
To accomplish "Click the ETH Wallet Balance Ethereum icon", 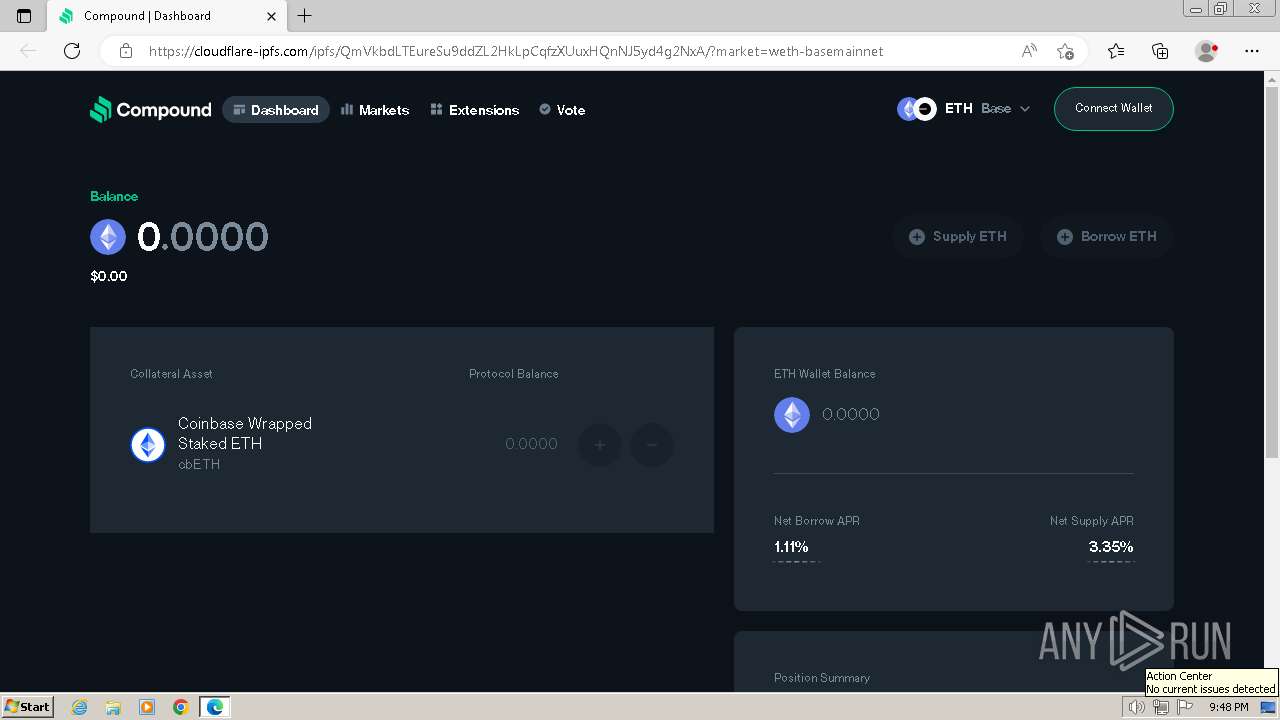I will [x=792, y=415].
